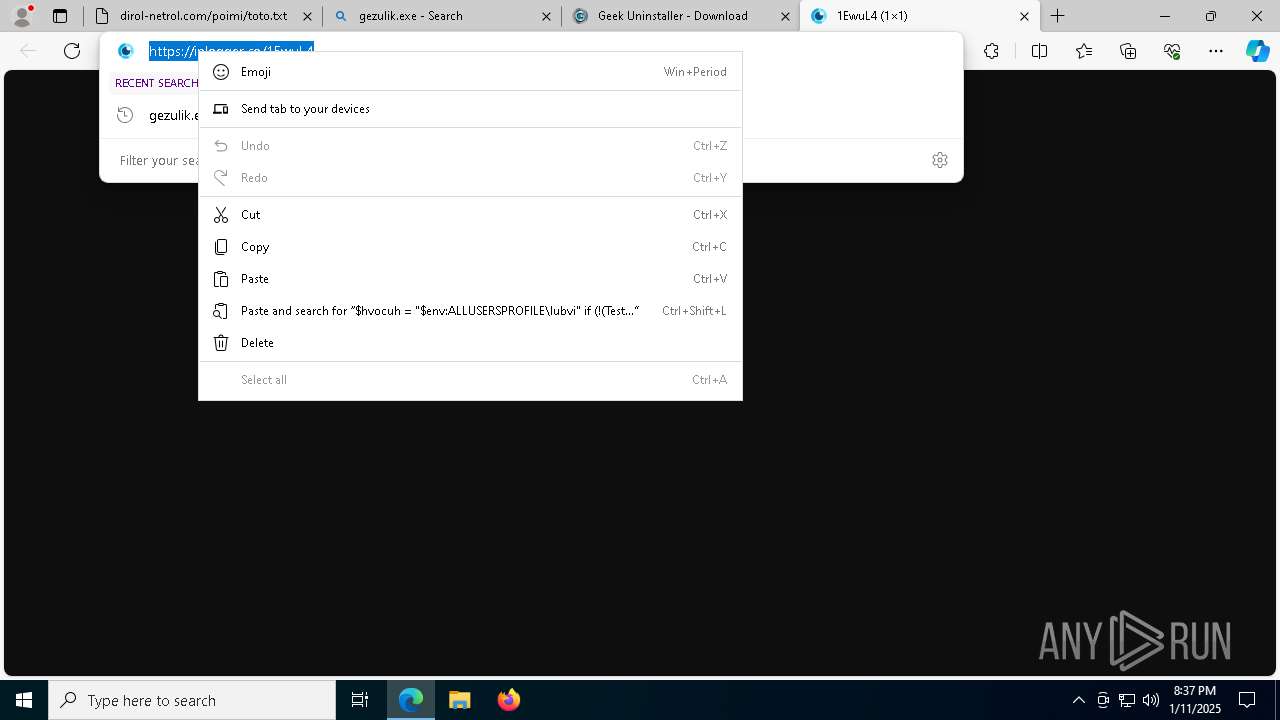The image size is (1280, 720).
Task: Click Type here to search box
Action: (192, 700)
